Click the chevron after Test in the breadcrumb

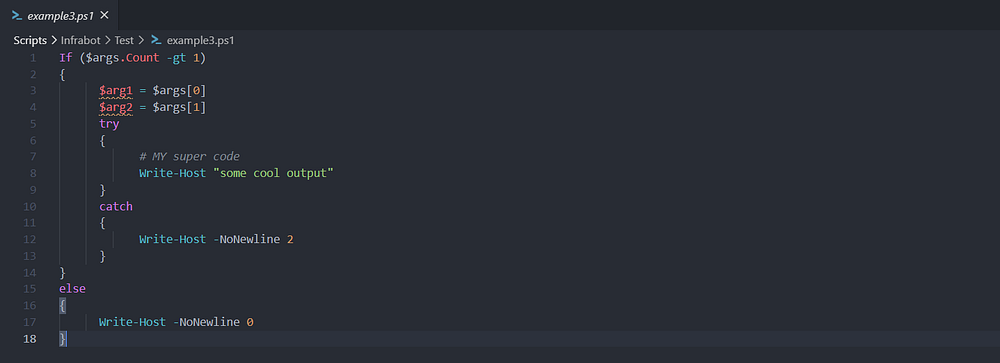click(141, 40)
